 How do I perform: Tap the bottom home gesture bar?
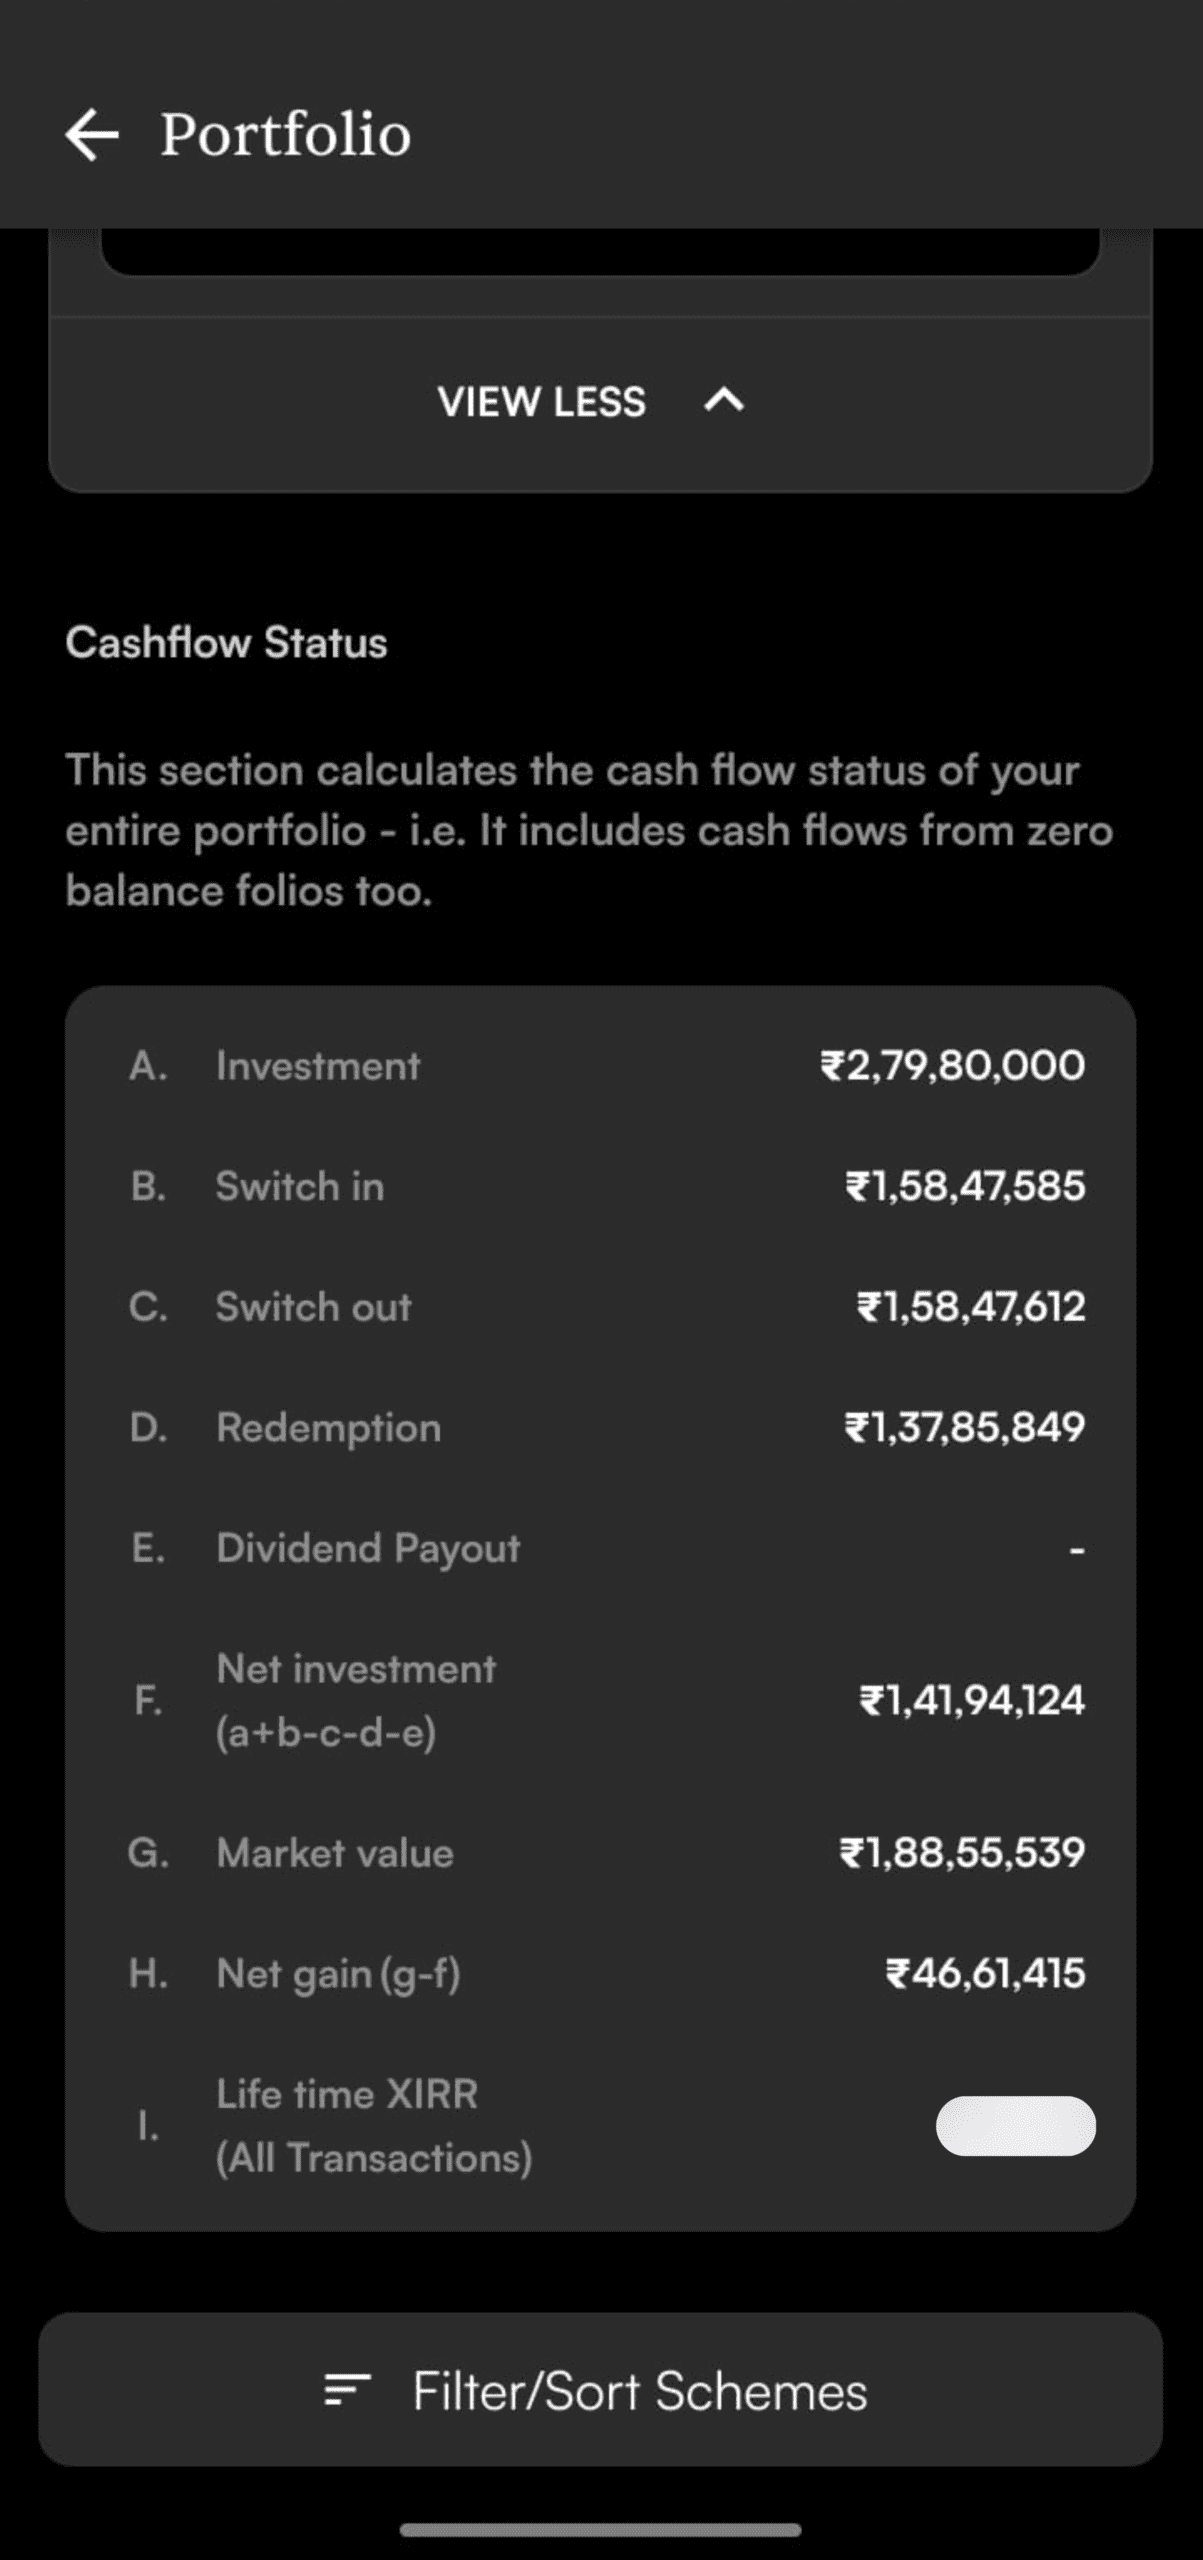(x=600, y=2530)
